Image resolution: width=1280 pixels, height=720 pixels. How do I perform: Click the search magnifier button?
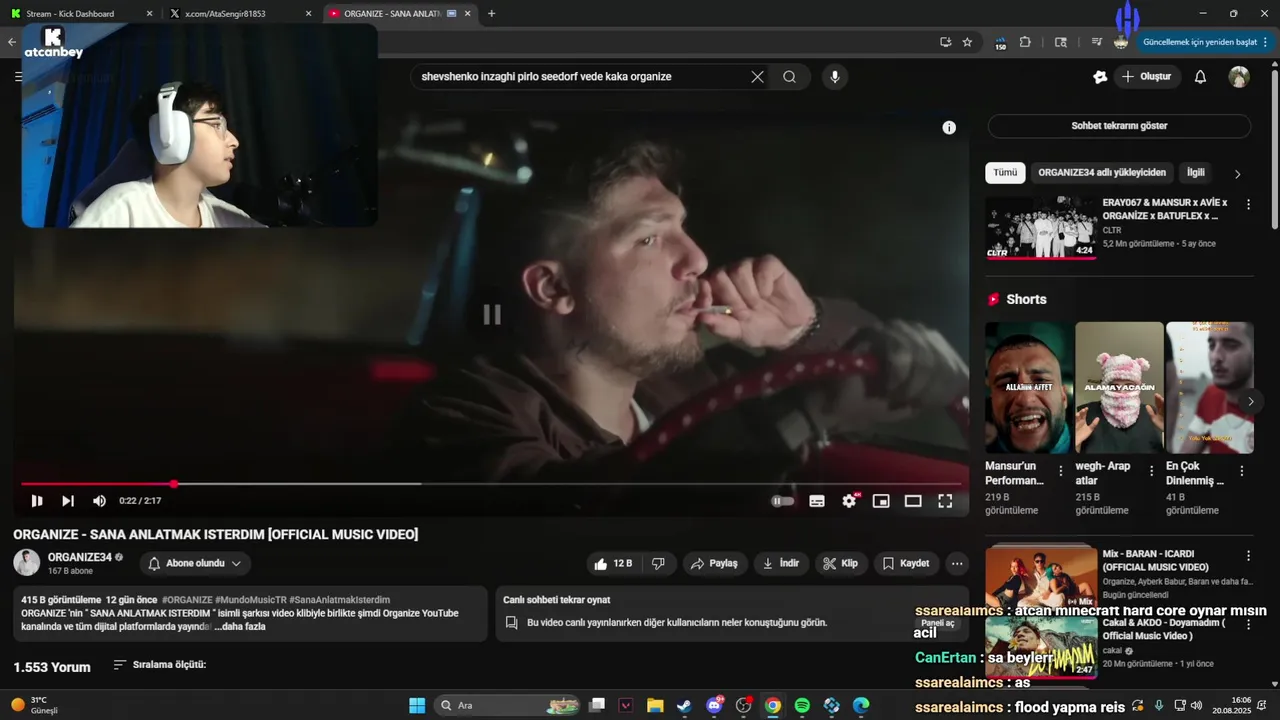pyautogui.click(x=789, y=77)
